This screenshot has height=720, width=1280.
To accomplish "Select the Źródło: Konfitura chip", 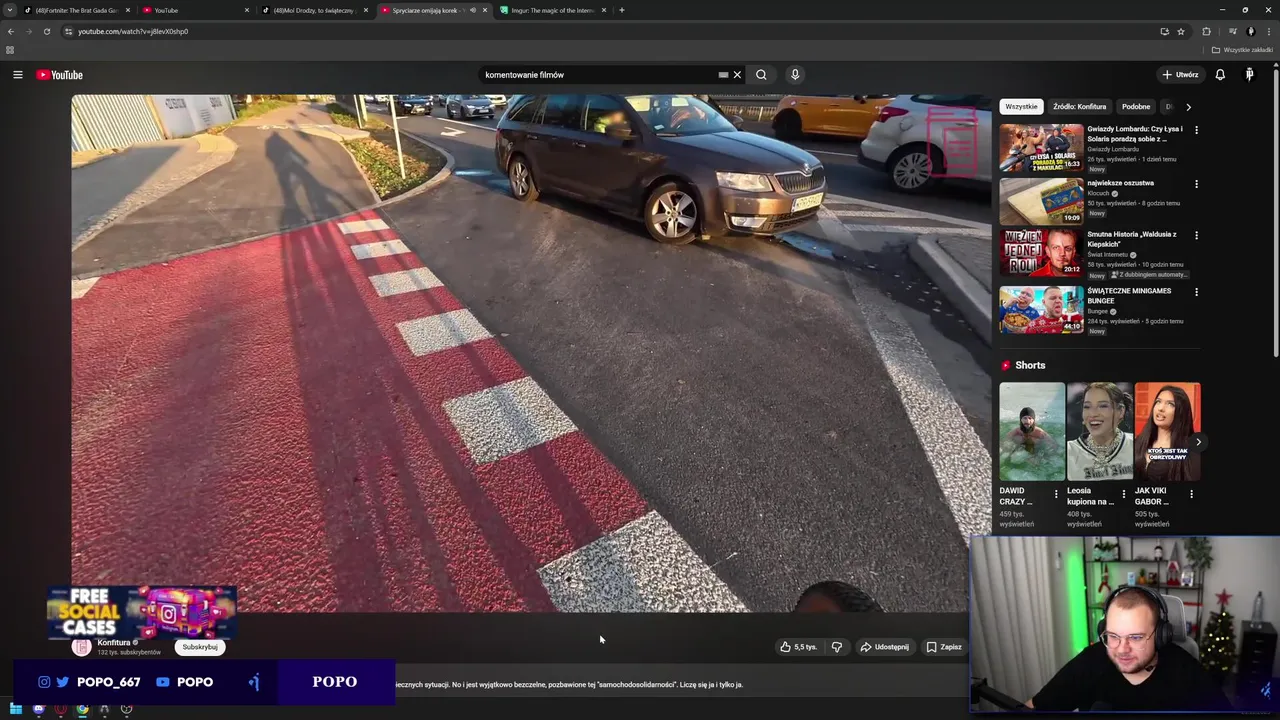I will [1079, 106].
